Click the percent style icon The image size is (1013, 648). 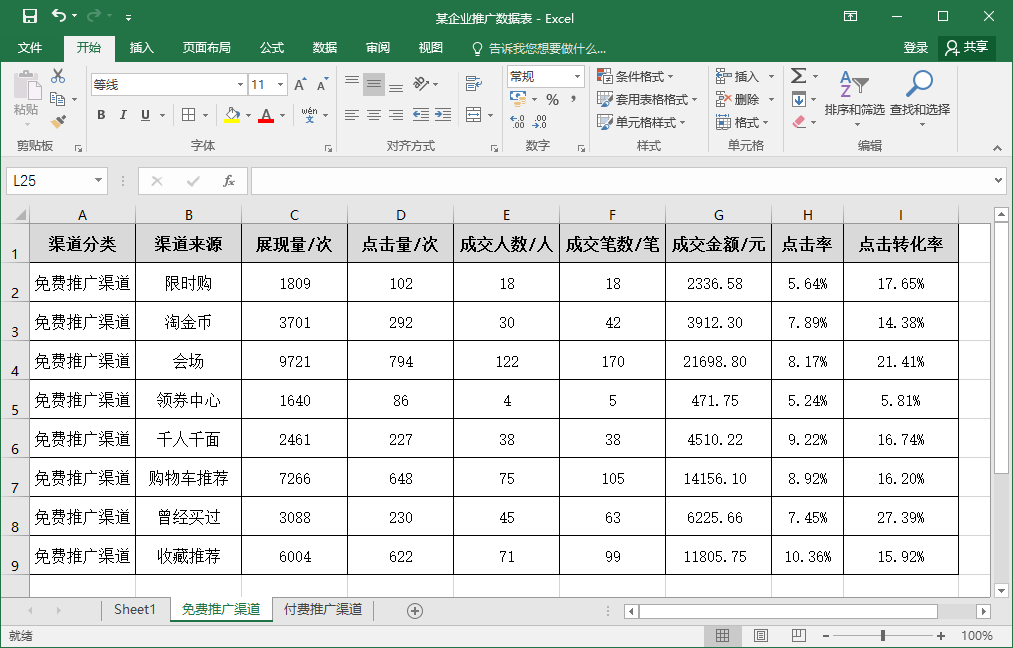tap(551, 99)
